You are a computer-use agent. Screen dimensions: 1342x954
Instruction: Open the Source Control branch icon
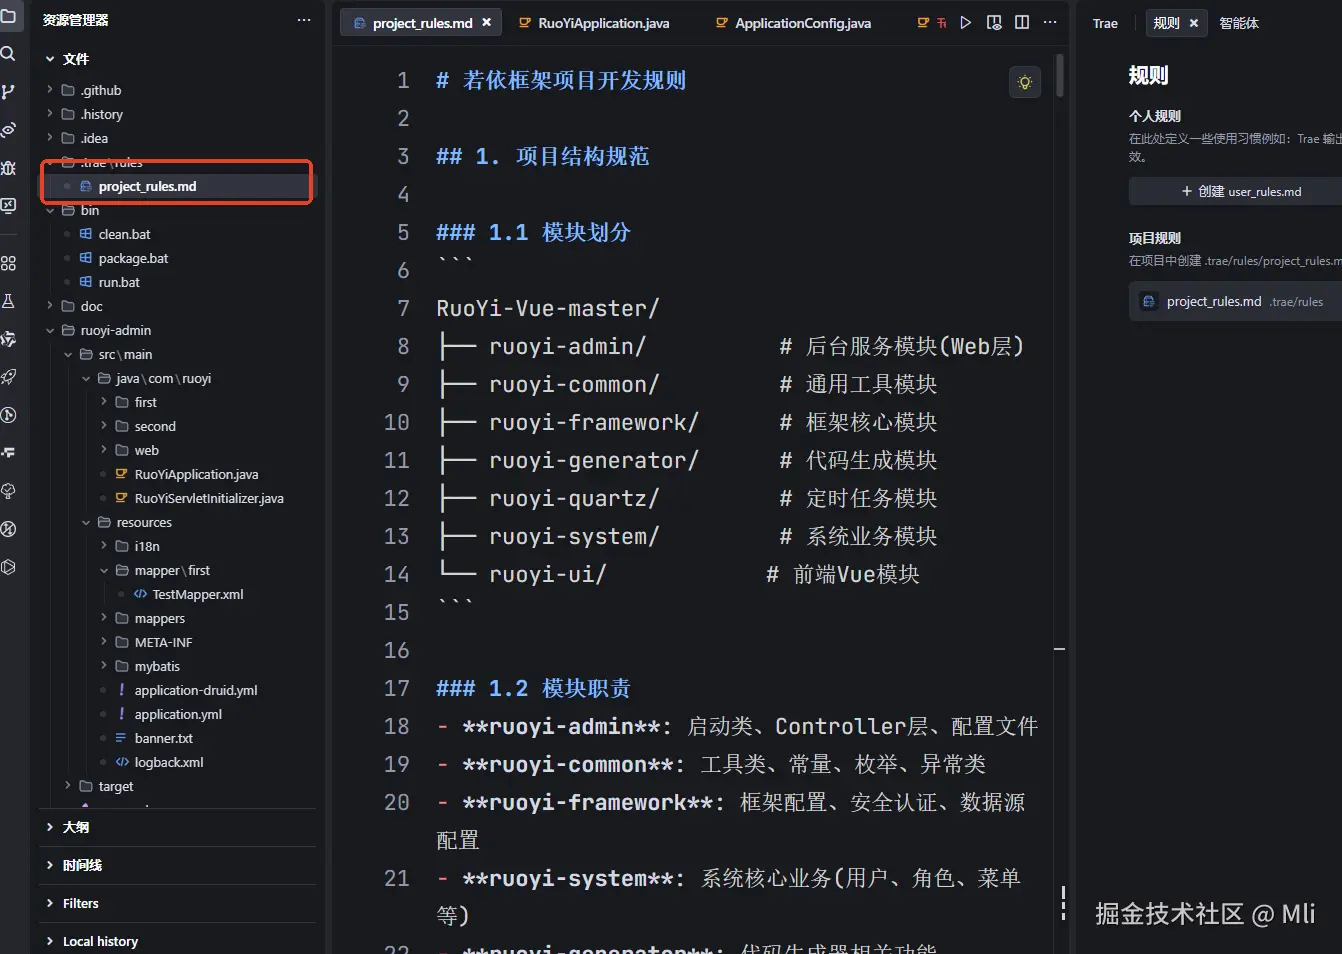(8, 92)
